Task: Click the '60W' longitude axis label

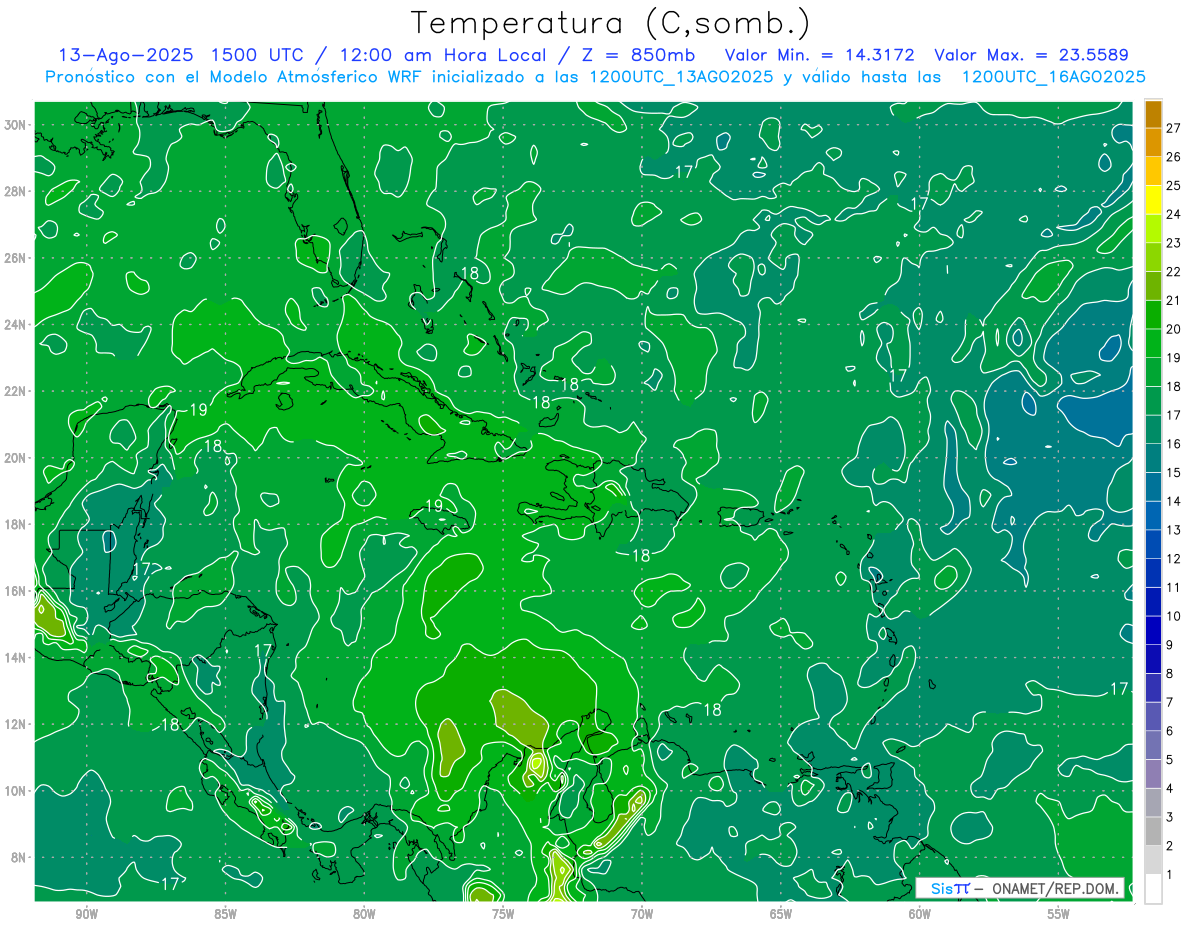Action: (920, 914)
